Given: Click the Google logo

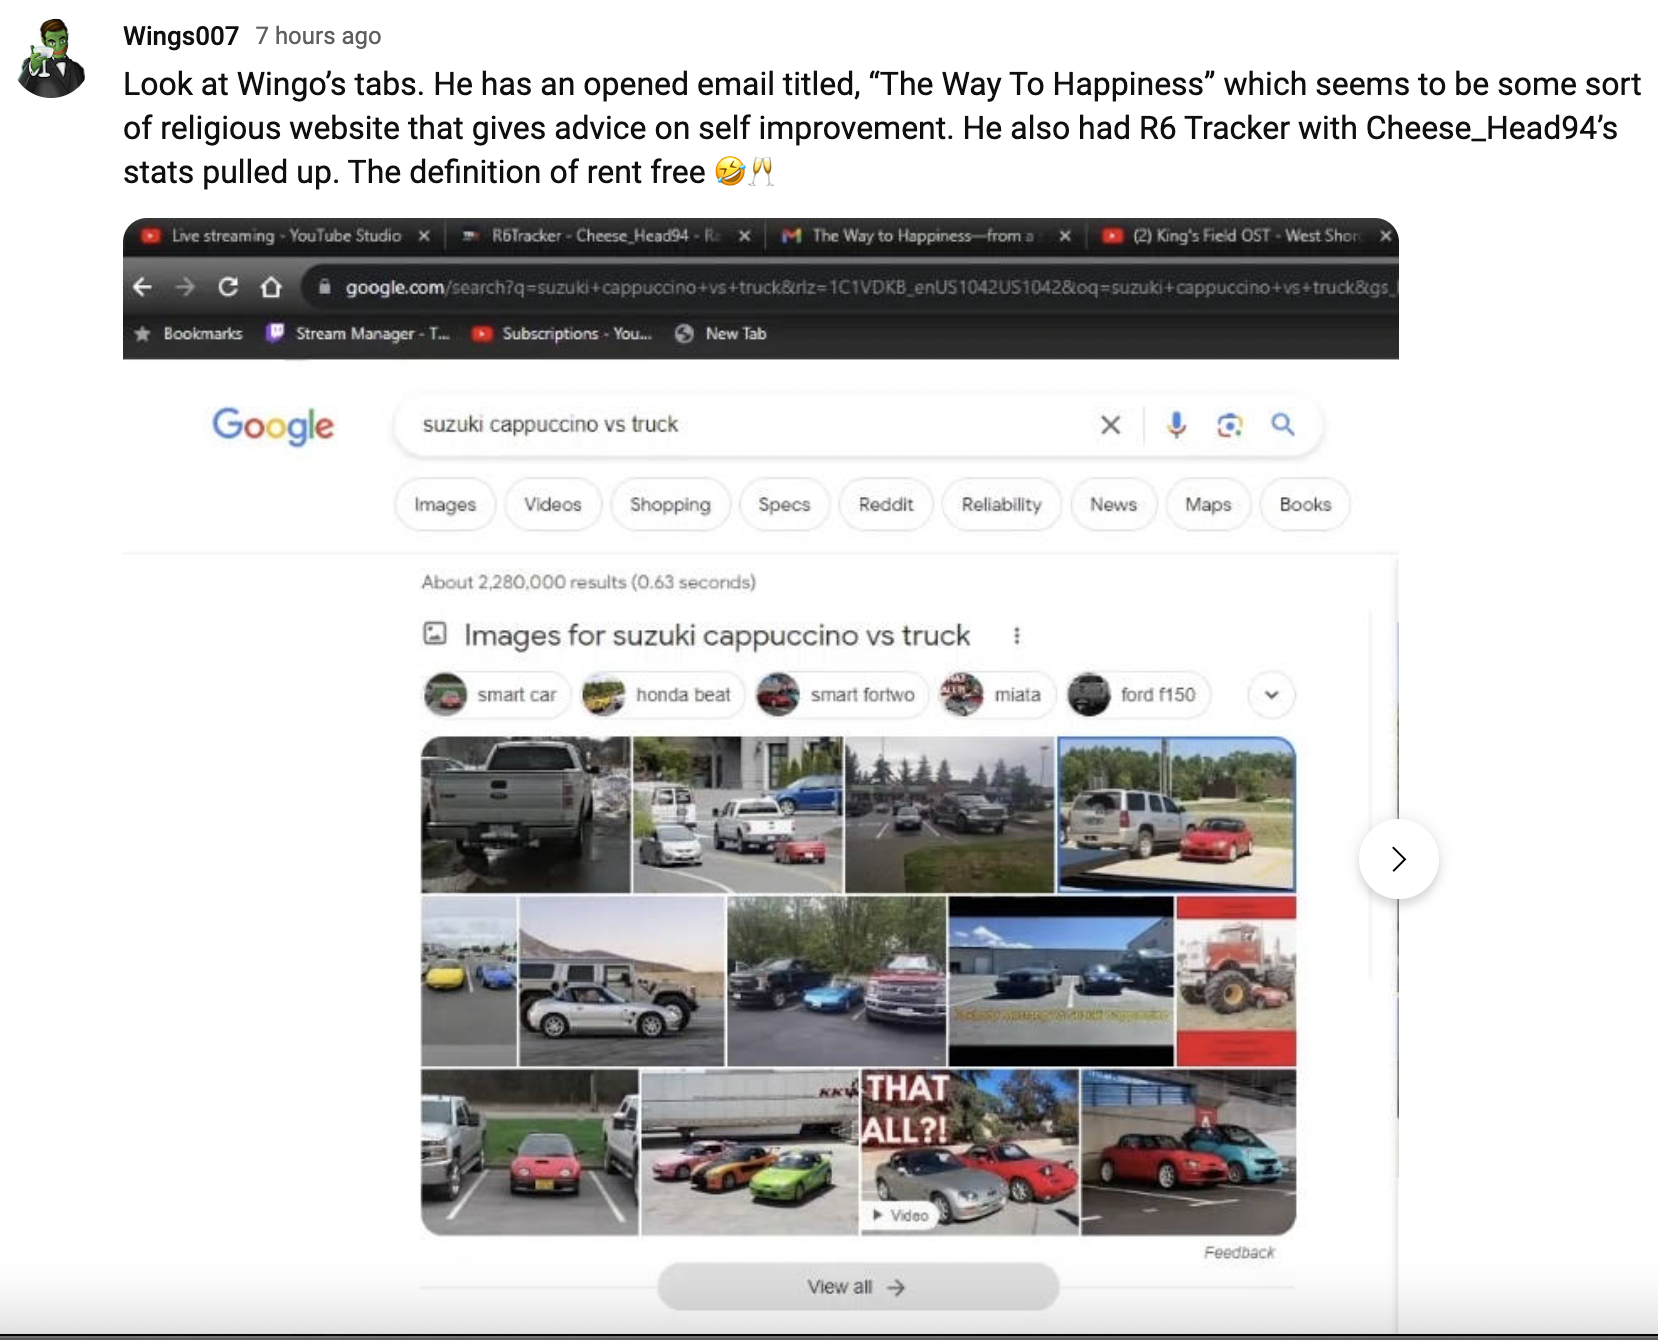Looking at the screenshot, I should pyautogui.click(x=273, y=426).
